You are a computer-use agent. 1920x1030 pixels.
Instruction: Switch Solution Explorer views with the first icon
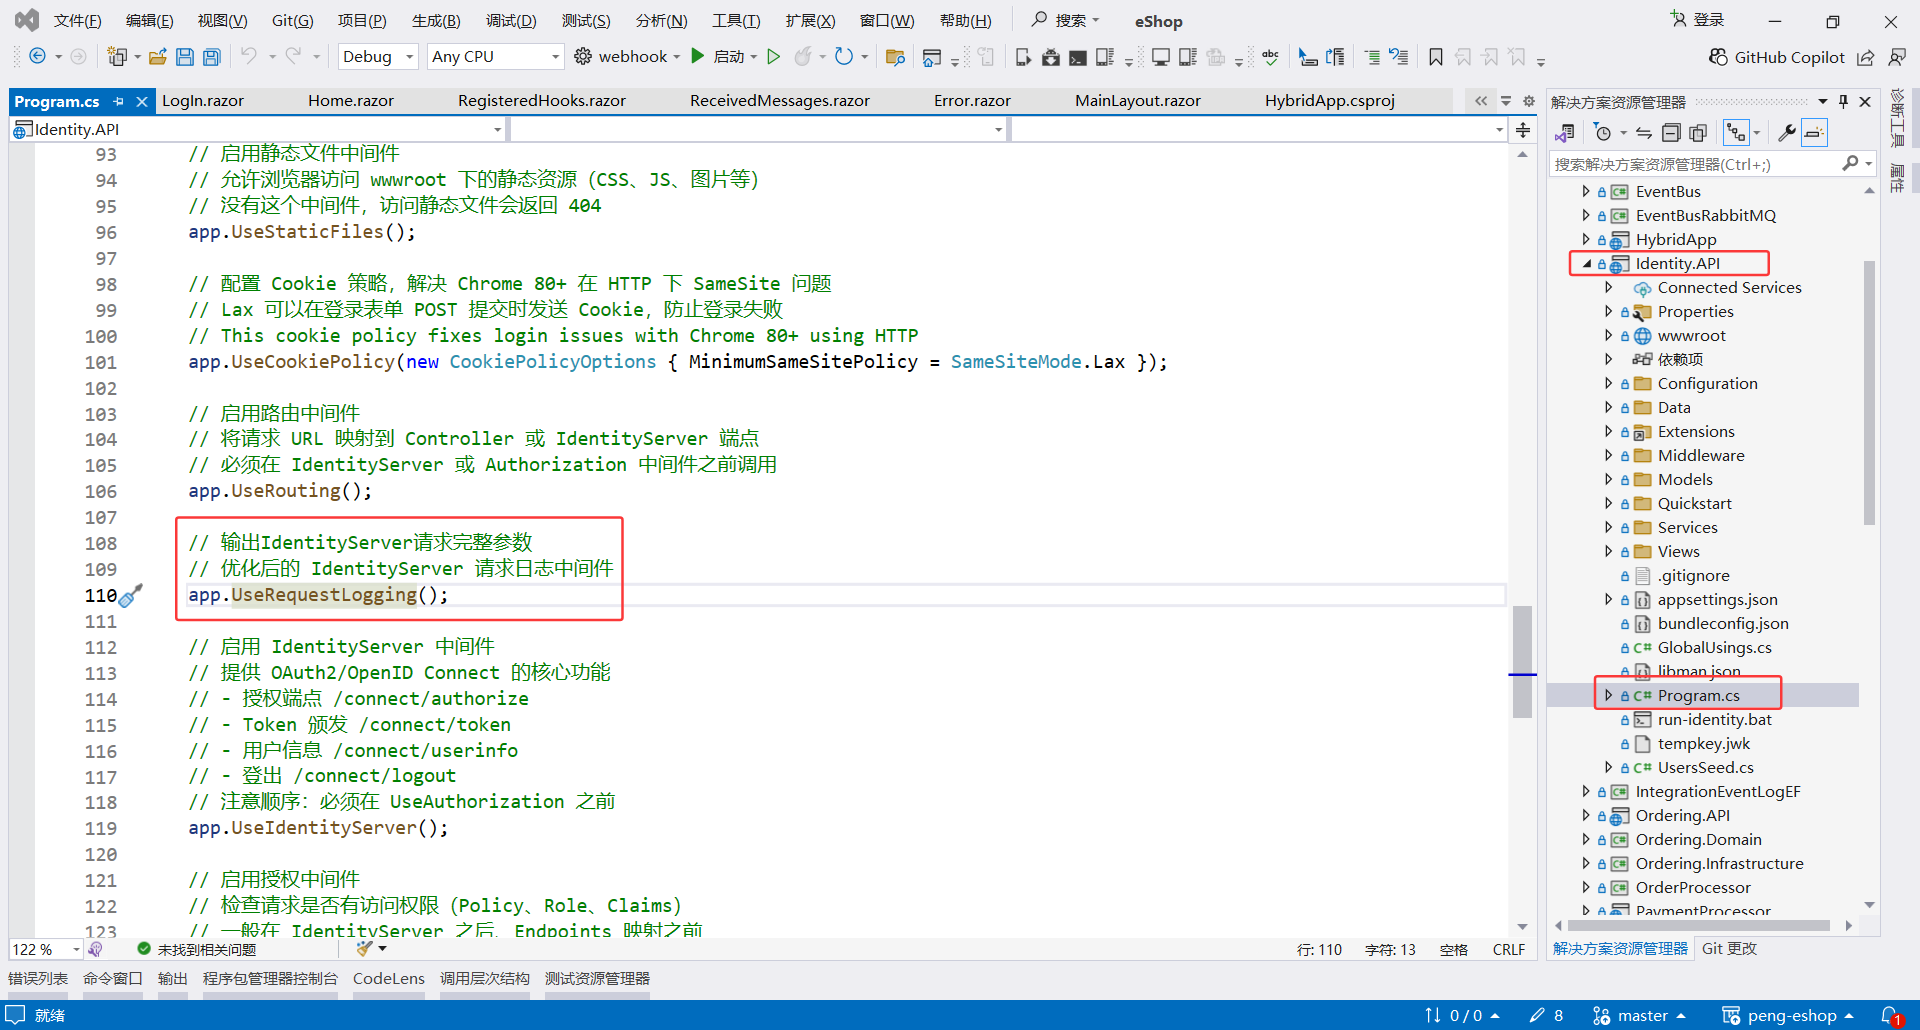tap(1566, 133)
